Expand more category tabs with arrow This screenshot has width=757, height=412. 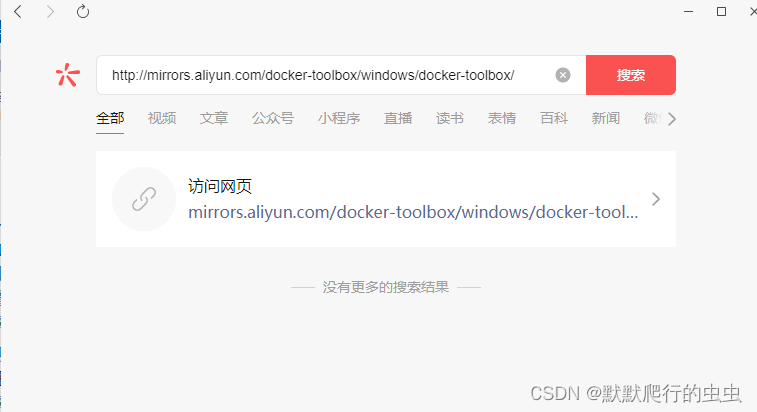click(x=672, y=119)
